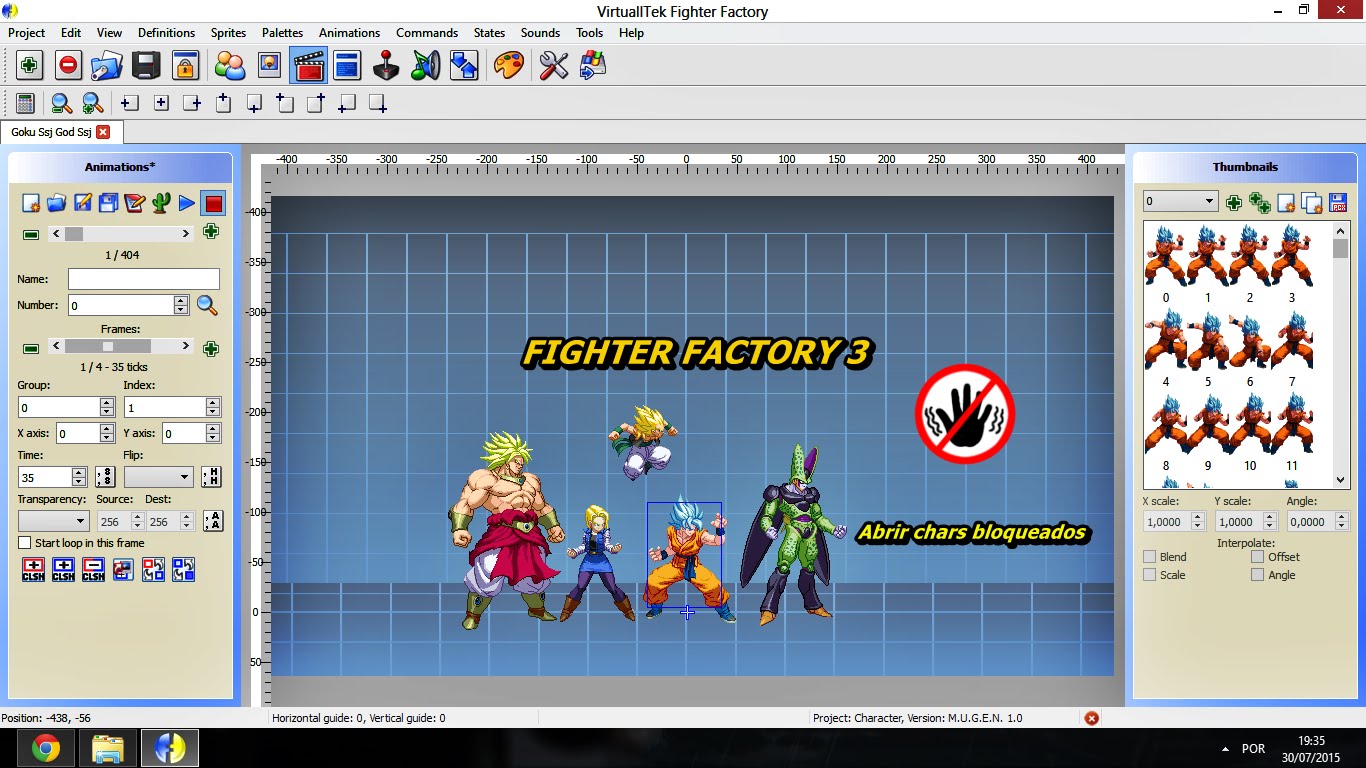Toggle the Blend interpolate checkbox
Screen dimensions: 1366x768
1150,557
